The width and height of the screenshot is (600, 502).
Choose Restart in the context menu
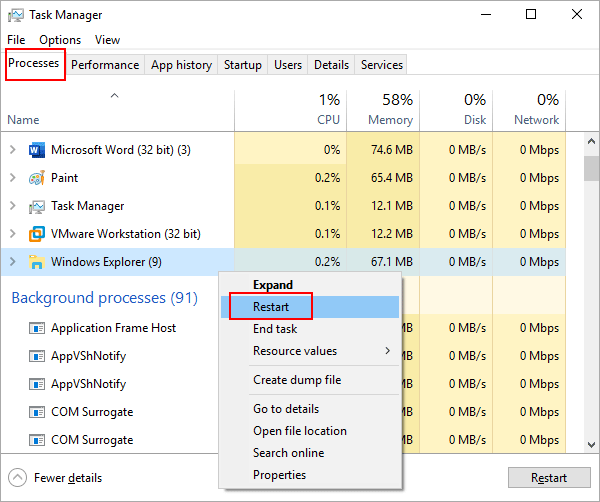click(x=310, y=307)
